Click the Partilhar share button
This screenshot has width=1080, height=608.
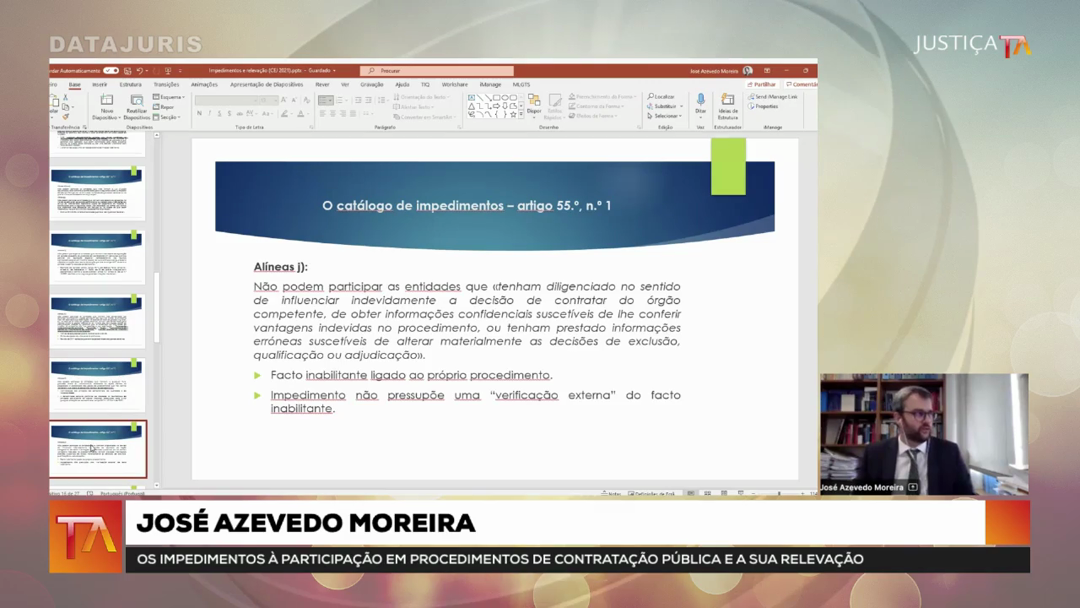click(763, 85)
